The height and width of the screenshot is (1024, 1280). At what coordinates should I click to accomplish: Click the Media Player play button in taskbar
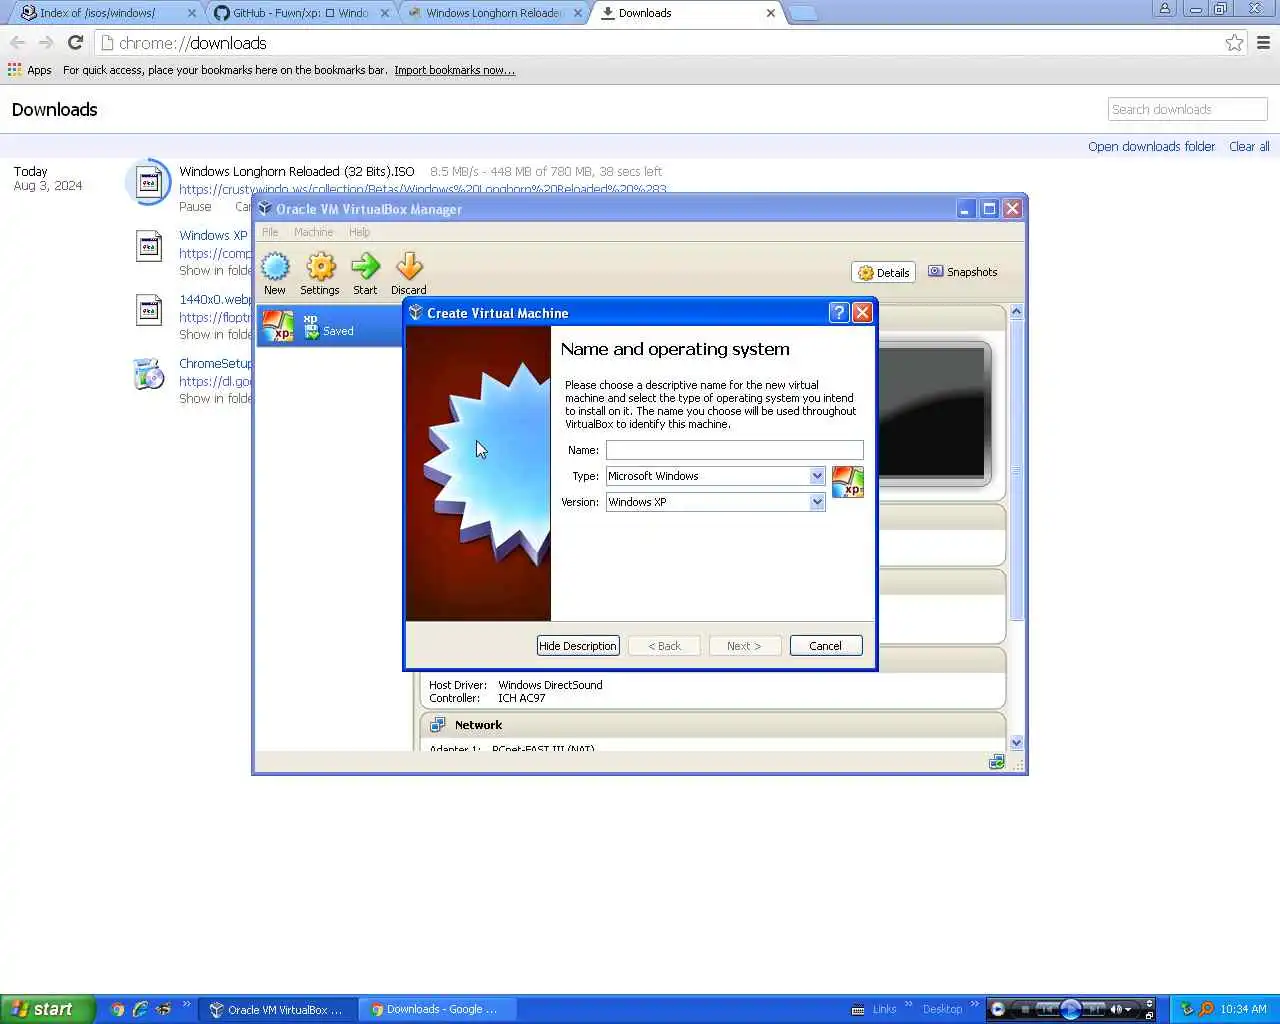click(x=1070, y=1009)
